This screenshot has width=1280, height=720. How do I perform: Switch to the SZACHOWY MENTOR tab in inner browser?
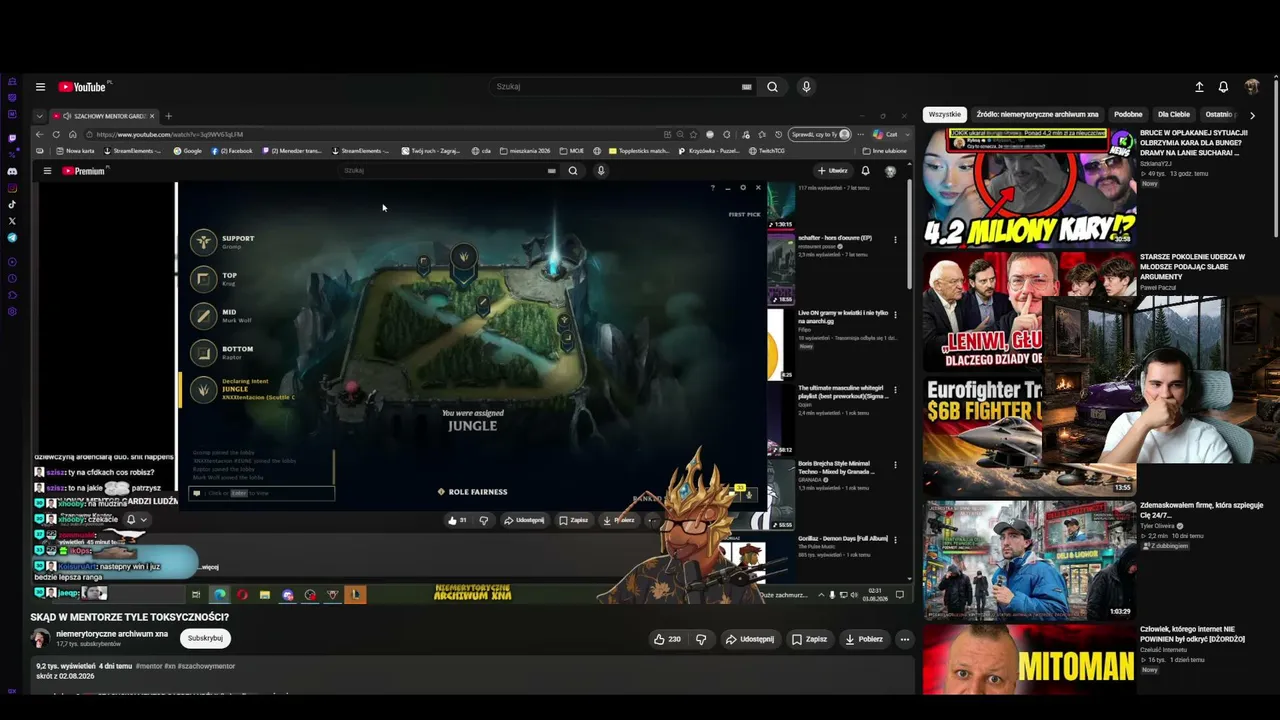(x=104, y=116)
